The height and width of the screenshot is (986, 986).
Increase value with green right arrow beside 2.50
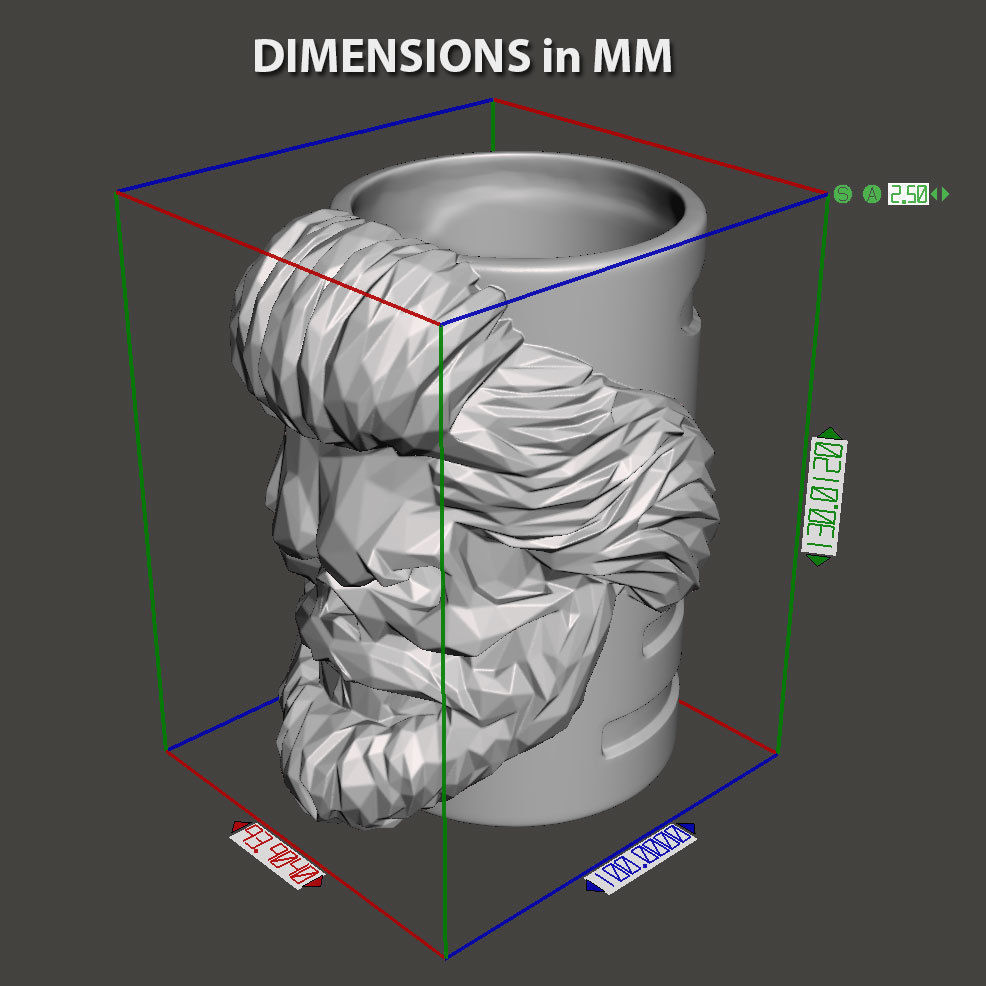point(945,194)
